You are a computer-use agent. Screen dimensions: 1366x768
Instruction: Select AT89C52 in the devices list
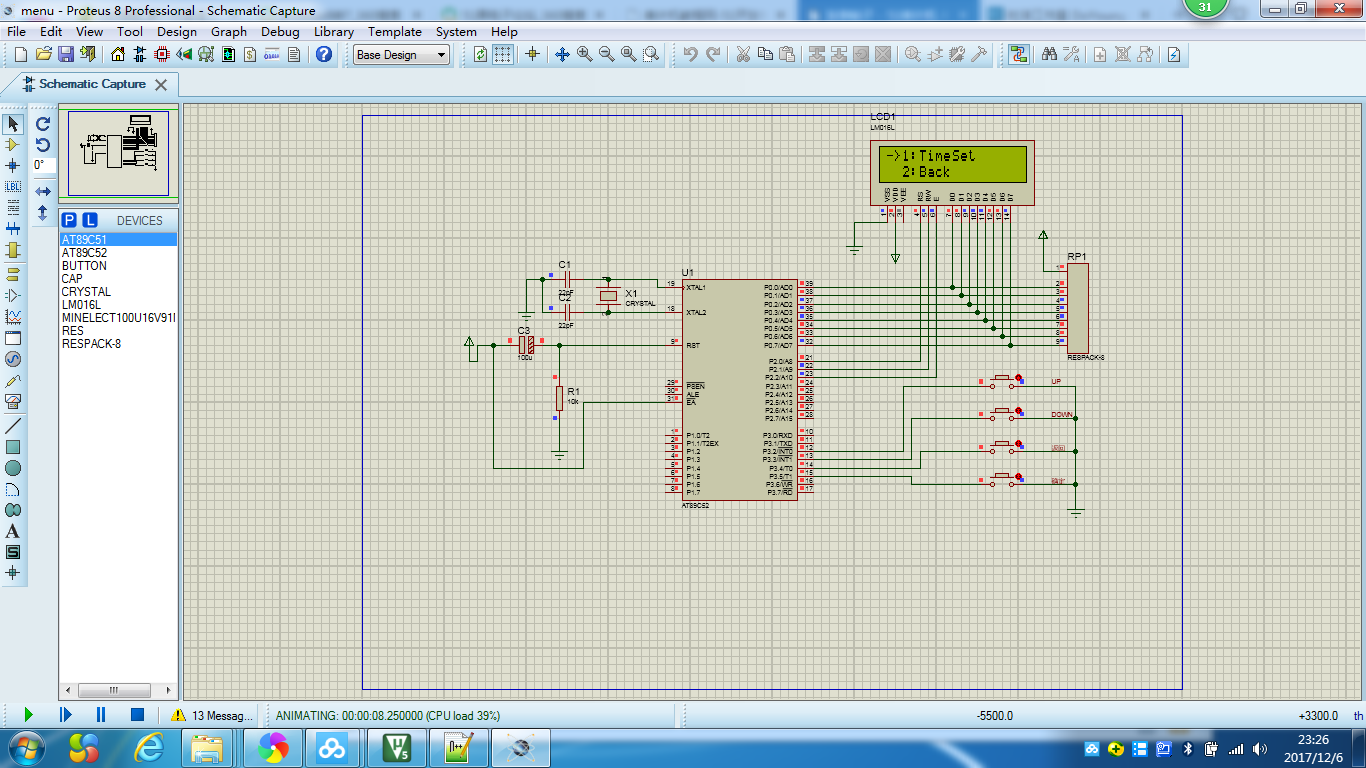[x=118, y=253]
